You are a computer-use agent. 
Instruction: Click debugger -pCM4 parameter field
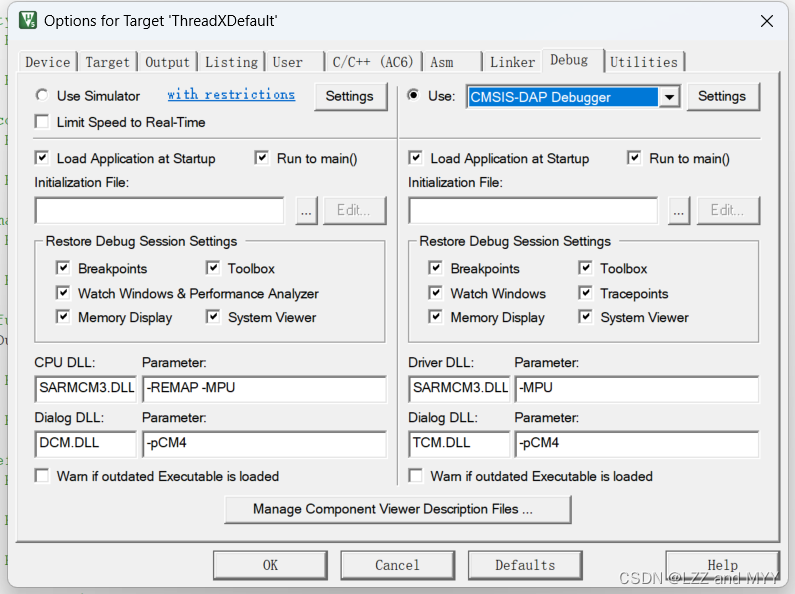(637, 443)
